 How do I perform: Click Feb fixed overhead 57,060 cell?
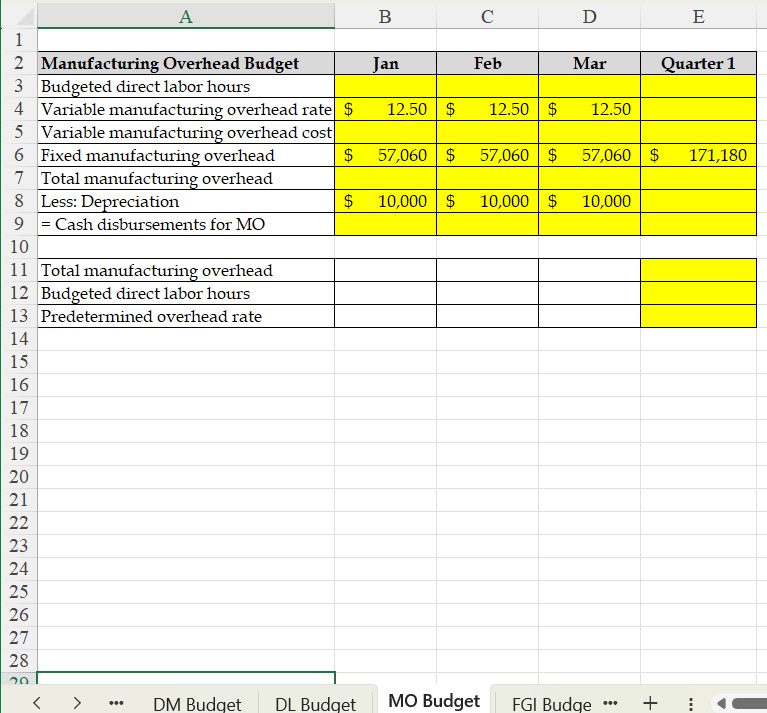coord(487,155)
